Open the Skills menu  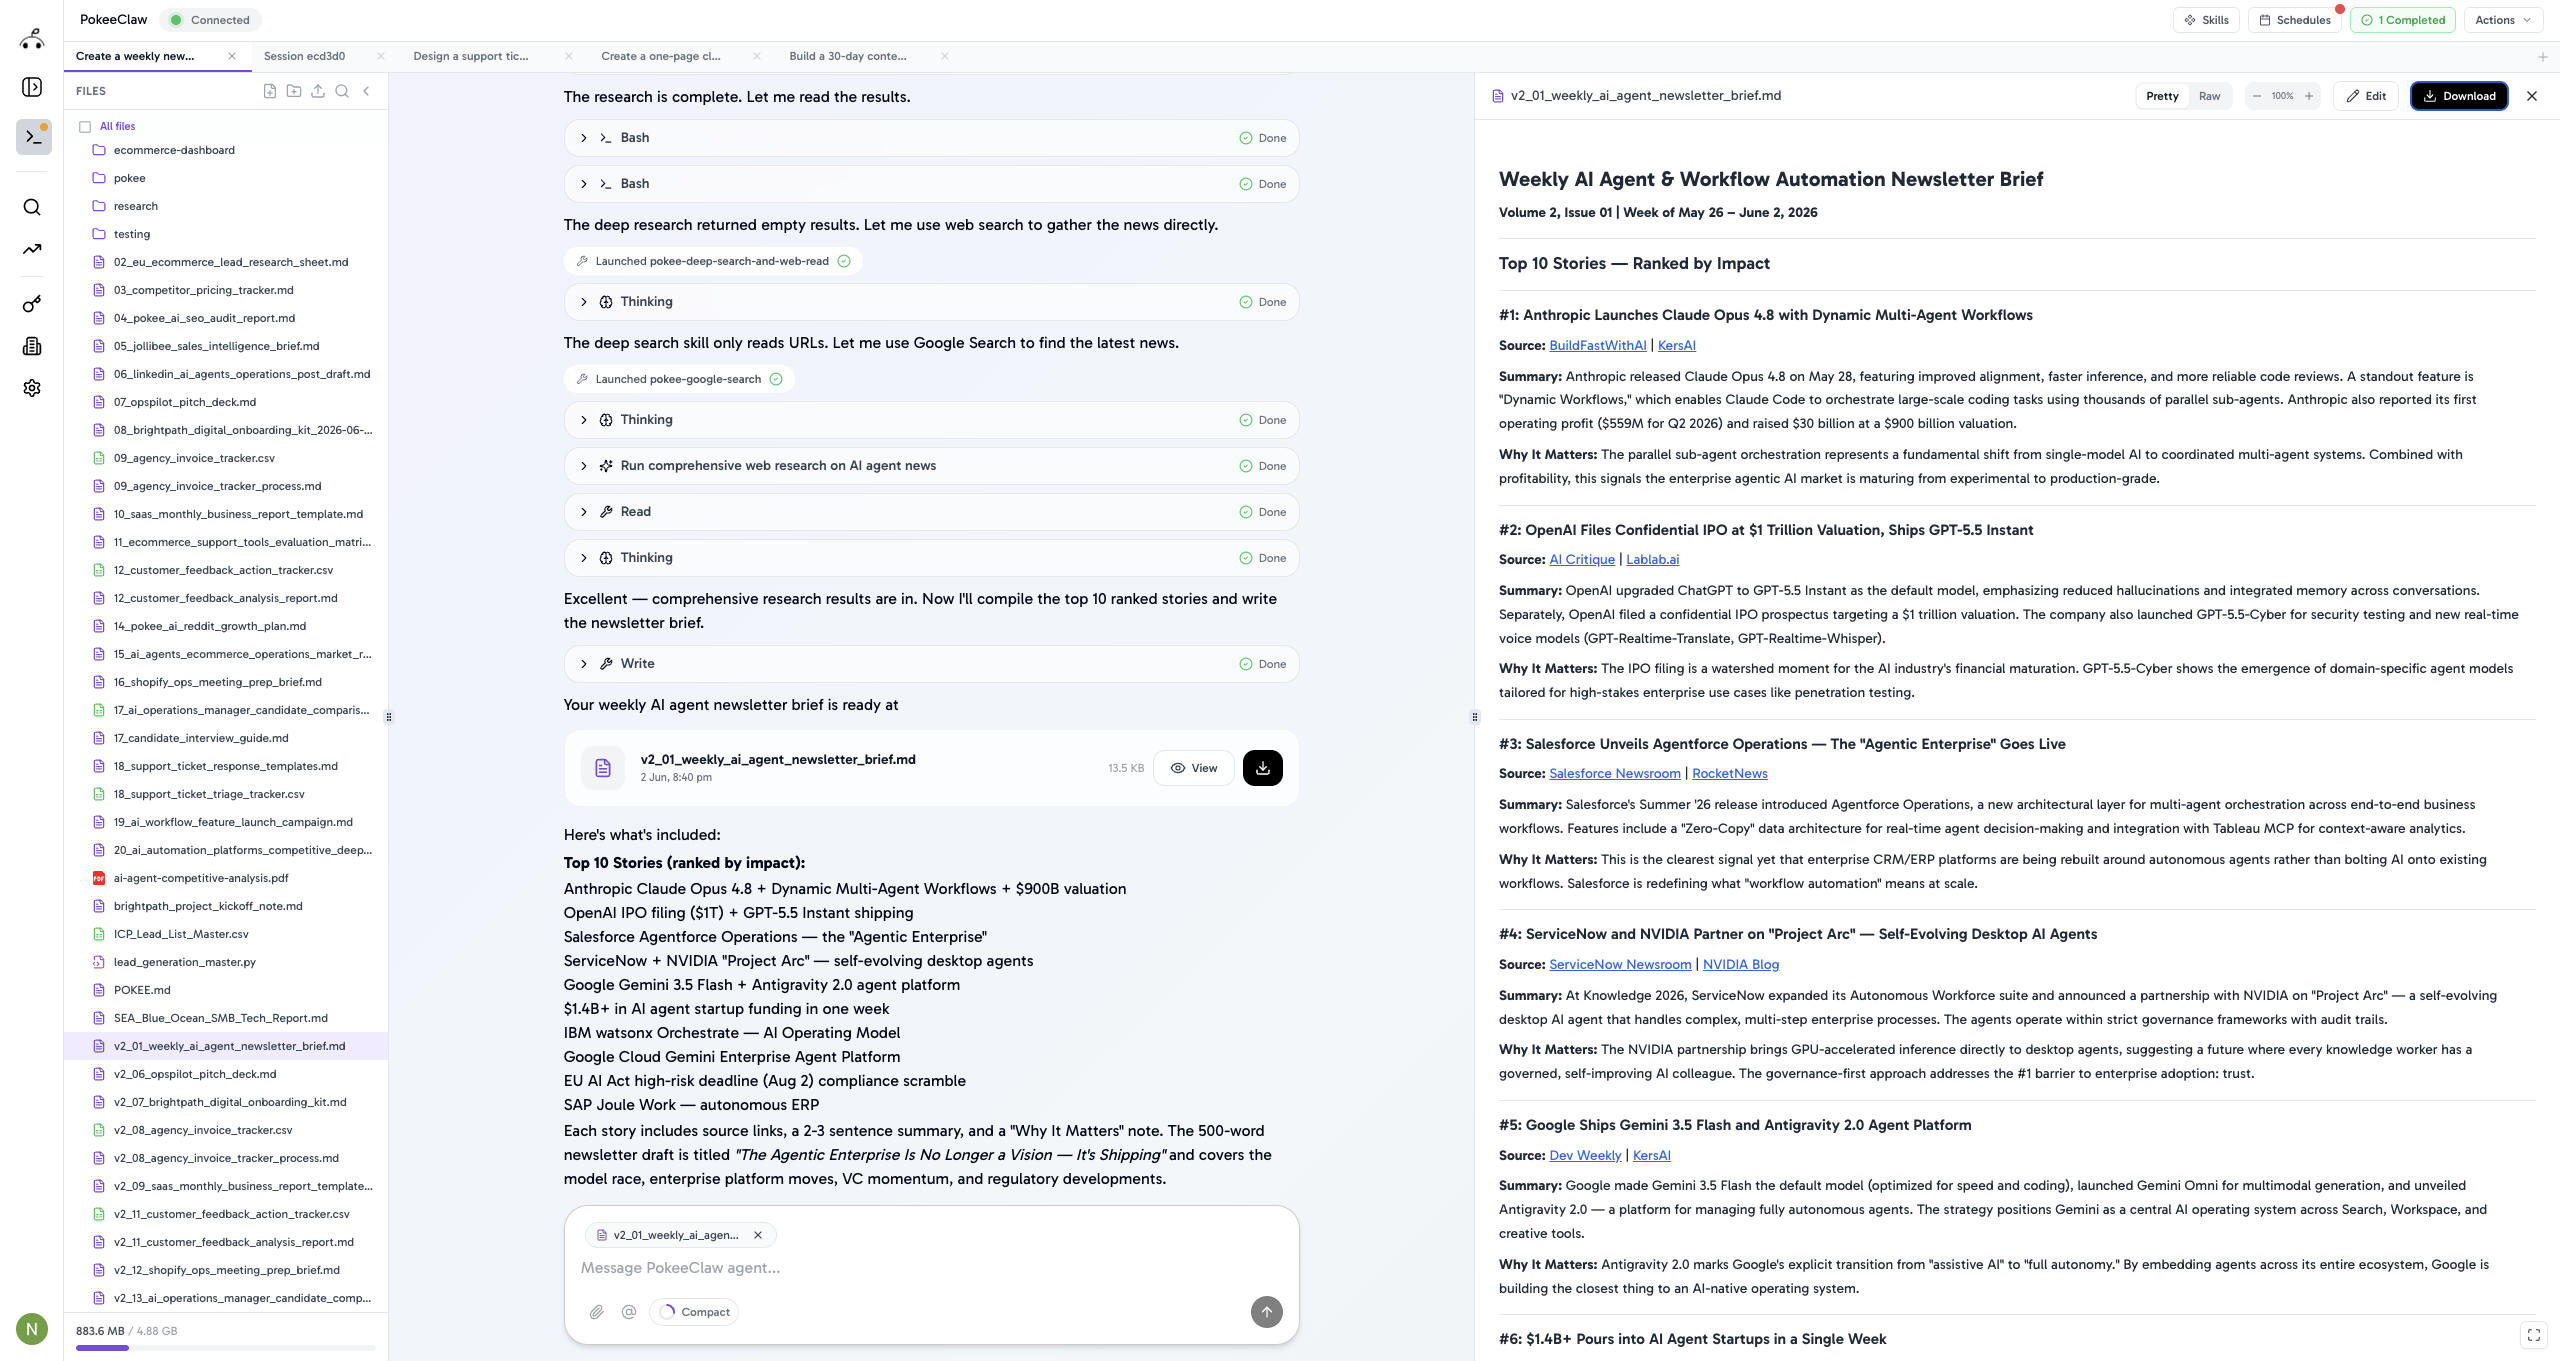point(2206,20)
